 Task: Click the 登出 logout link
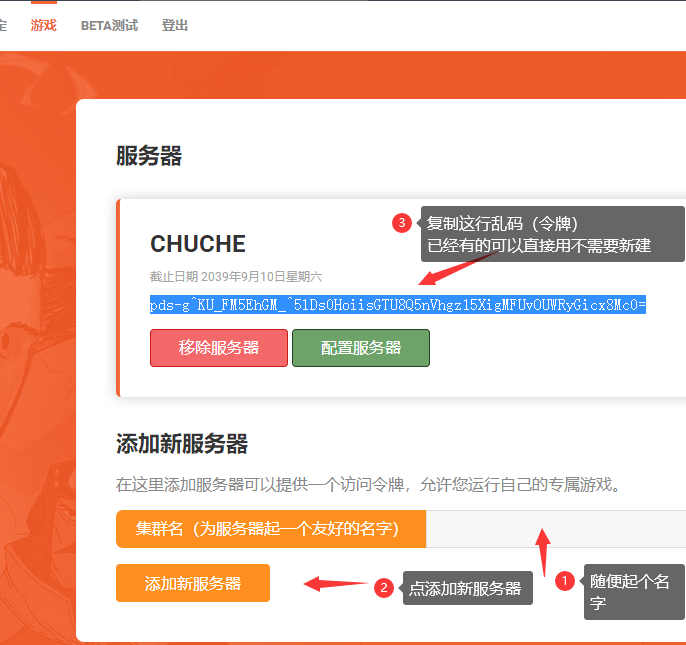175,25
